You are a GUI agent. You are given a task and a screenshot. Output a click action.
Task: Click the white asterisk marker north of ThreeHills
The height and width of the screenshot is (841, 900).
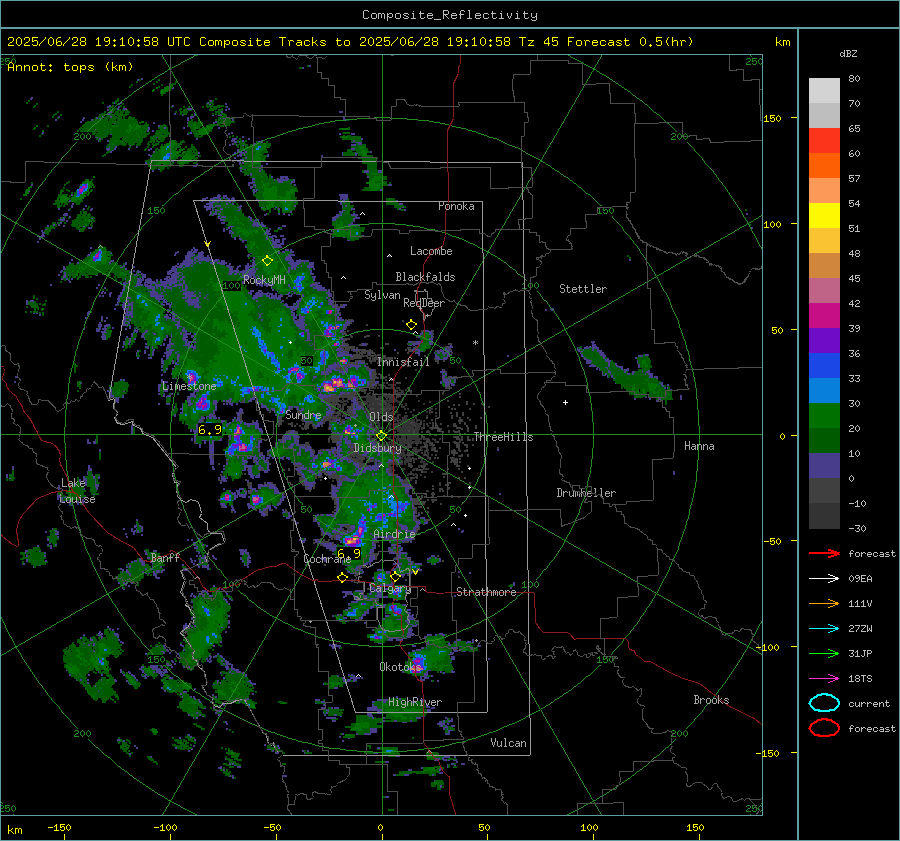[x=475, y=343]
